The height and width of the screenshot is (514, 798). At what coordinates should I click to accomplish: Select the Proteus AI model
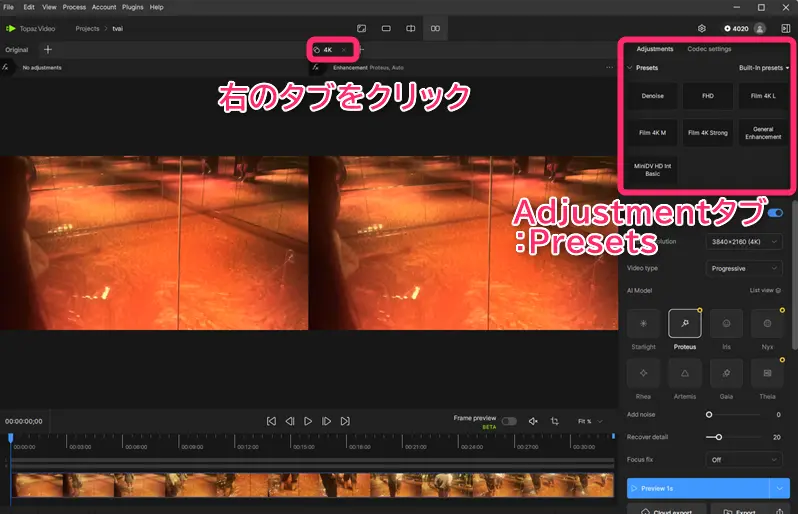[685, 324]
